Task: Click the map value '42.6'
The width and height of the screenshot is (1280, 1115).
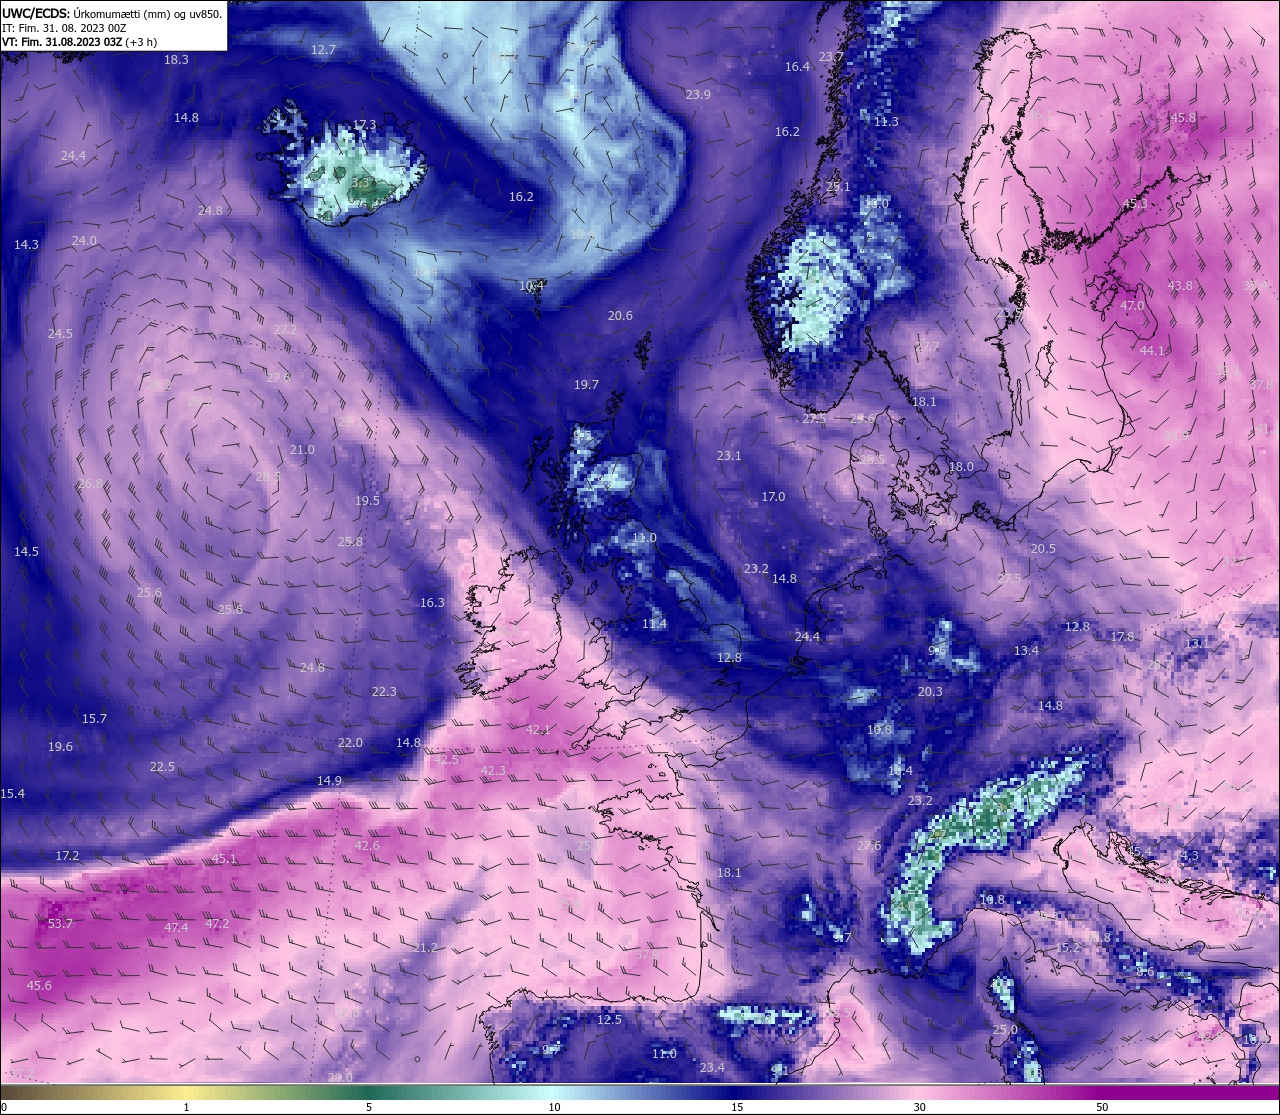Action: click(367, 846)
